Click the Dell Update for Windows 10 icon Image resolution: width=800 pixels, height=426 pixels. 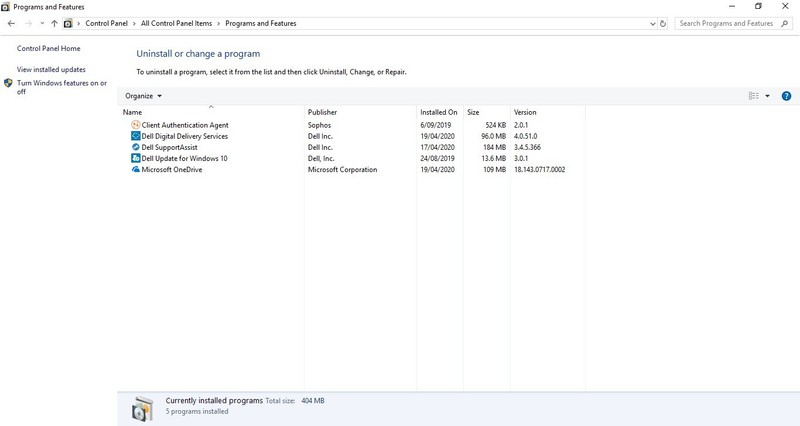[x=135, y=158]
